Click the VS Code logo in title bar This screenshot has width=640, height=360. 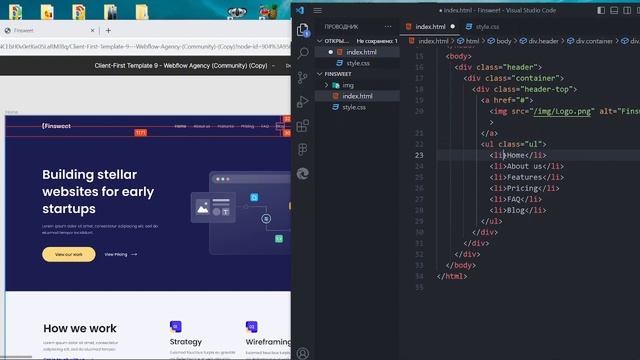coord(300,10)
